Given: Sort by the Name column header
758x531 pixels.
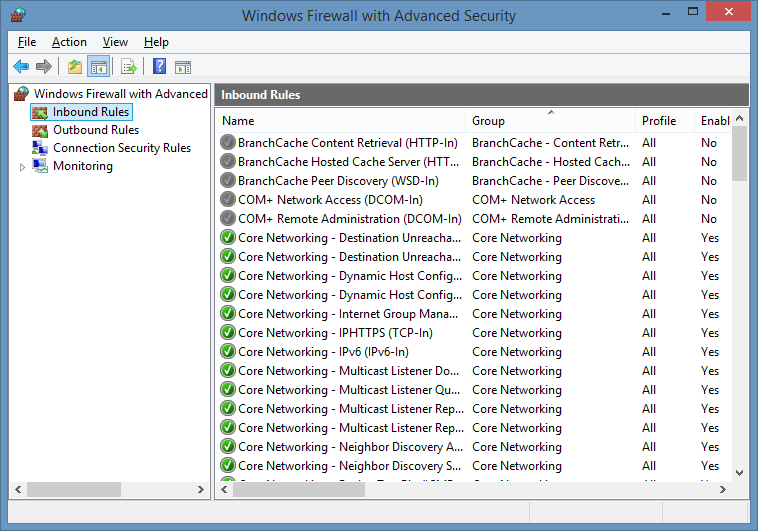Looking at the screenshot, I should (x=341, y=120).
